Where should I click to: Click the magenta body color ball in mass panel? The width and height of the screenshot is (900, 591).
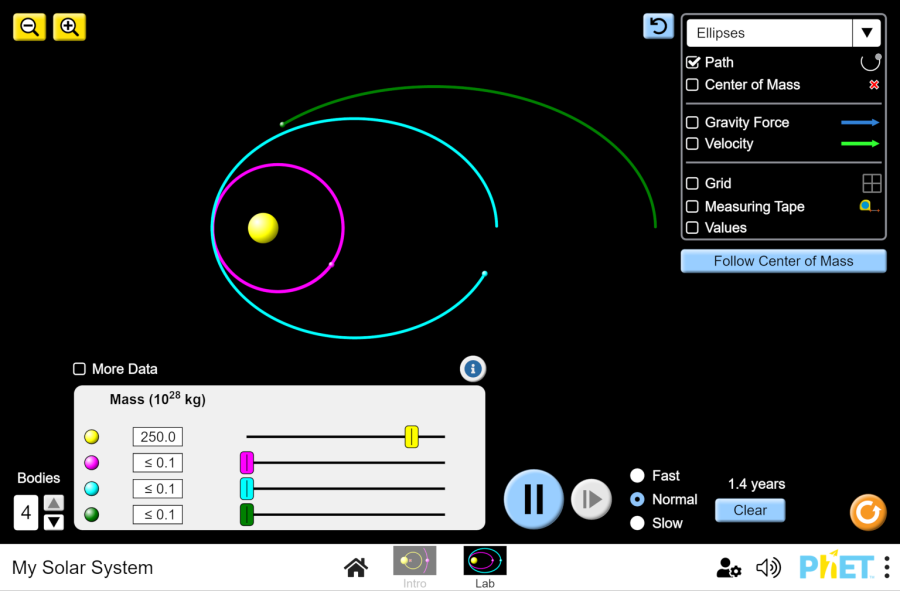pos(92,462)
